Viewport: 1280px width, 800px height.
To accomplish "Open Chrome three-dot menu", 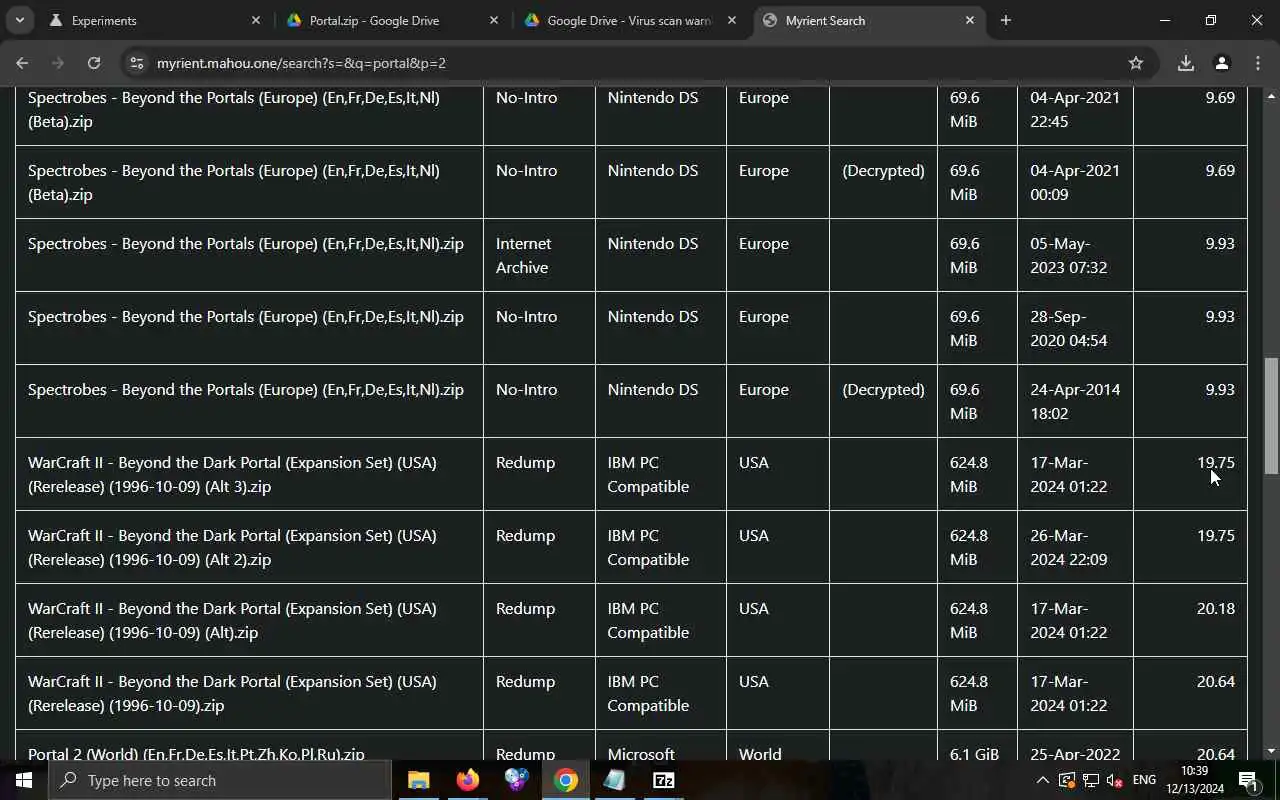I will click(x=1257, y=63).
